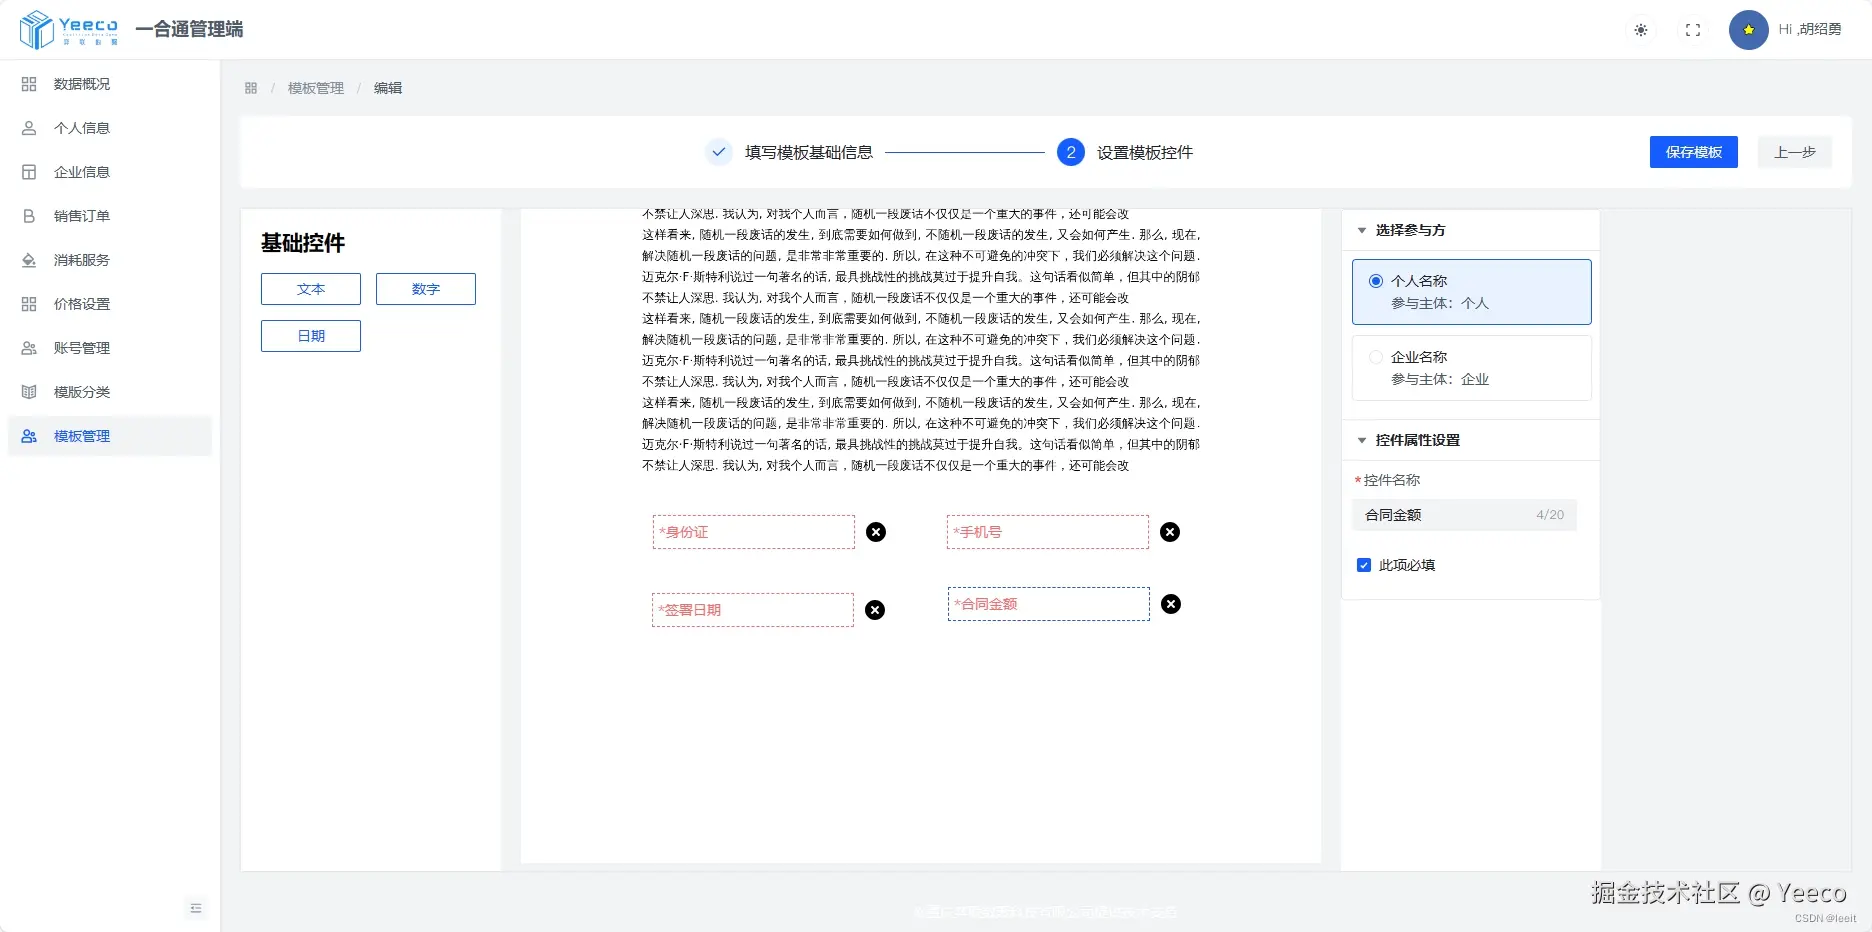Open 模版分类 menu item
The width and height of the screenshot is (1872, 932).
[110, 392]
